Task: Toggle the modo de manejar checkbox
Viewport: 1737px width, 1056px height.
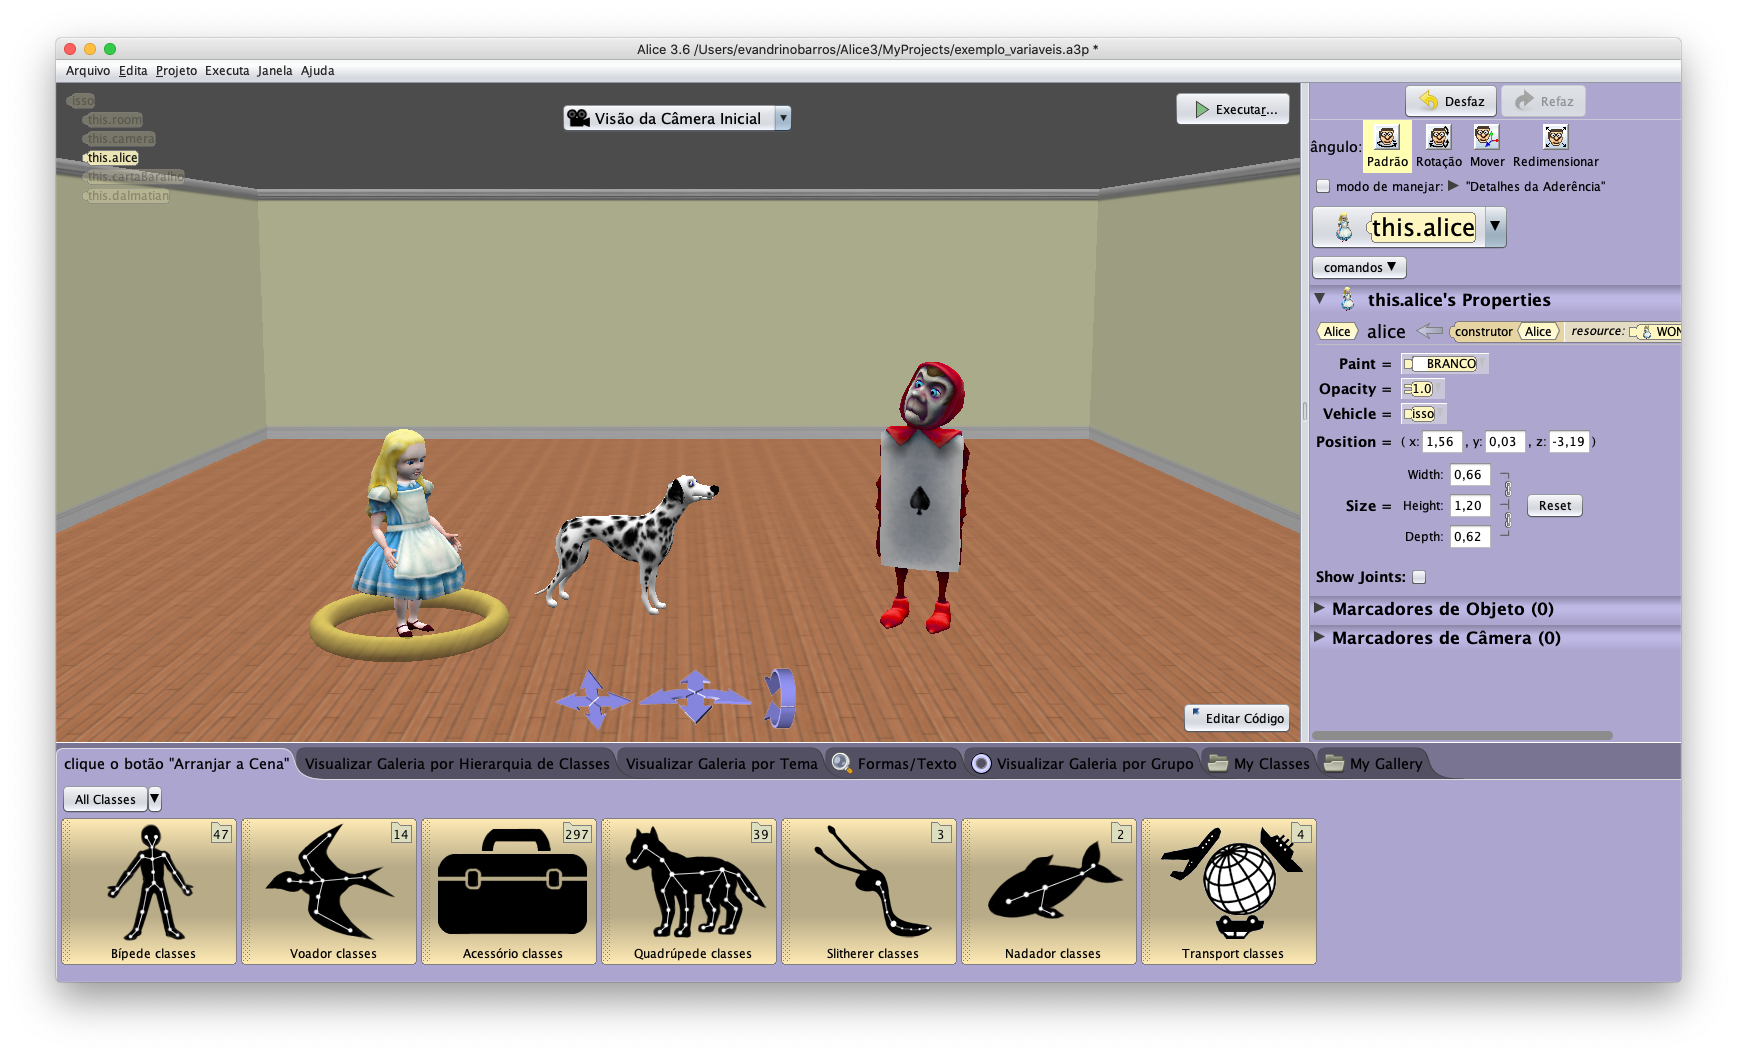Action: pos(1323,186)
